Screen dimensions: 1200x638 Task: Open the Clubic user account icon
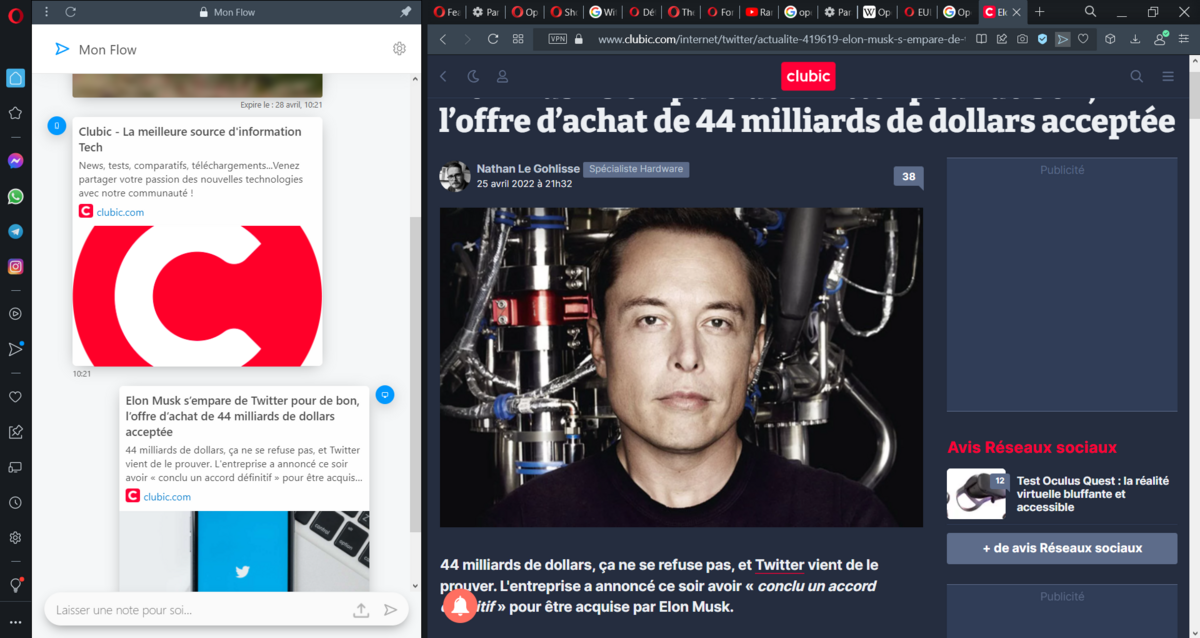pyautogui.click(x=503, y=76)
